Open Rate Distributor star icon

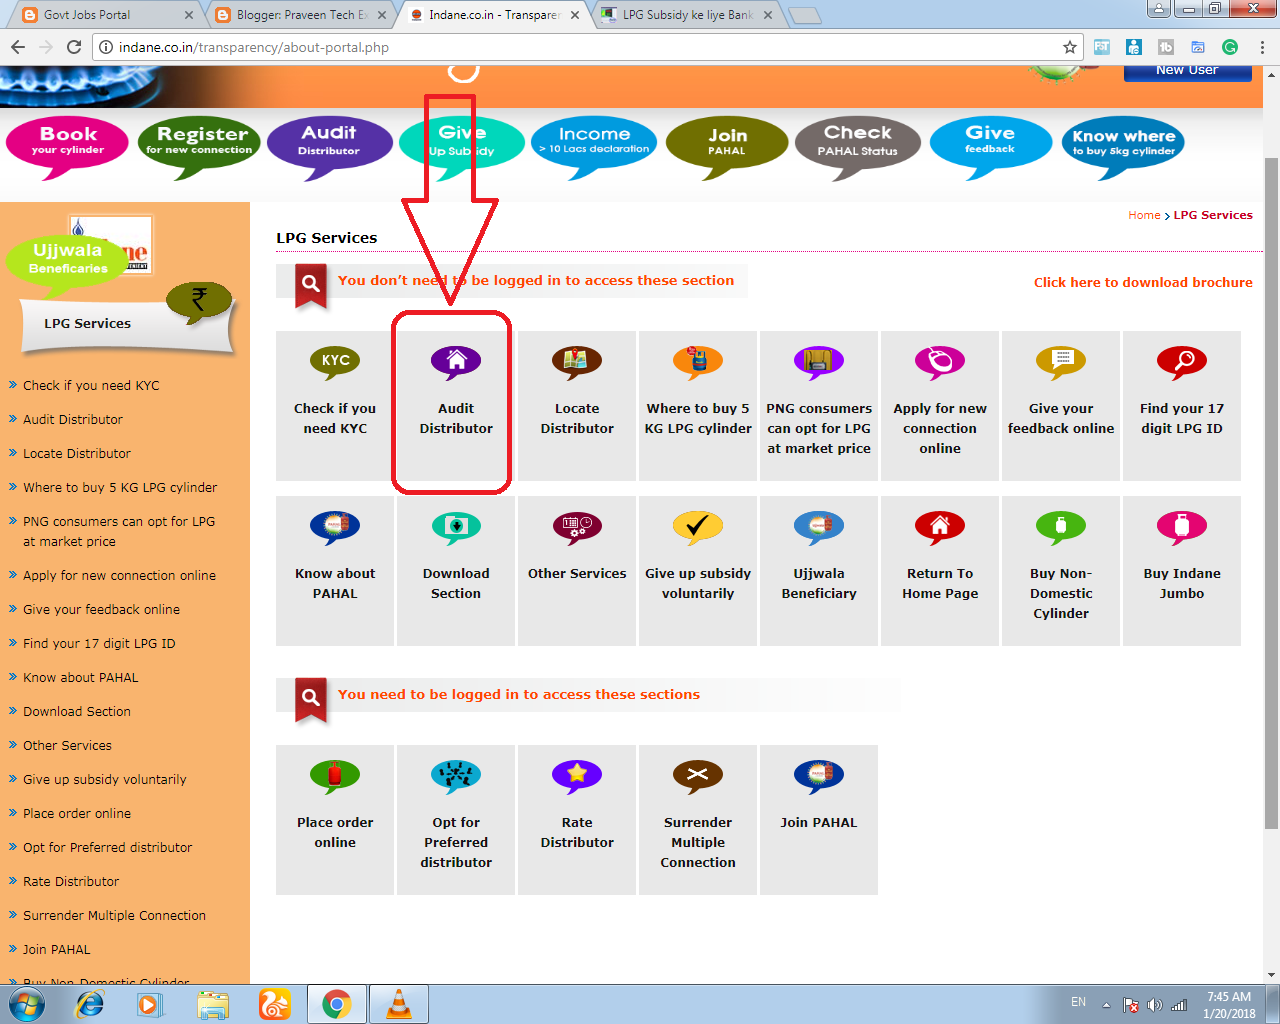tap(577, 776)
